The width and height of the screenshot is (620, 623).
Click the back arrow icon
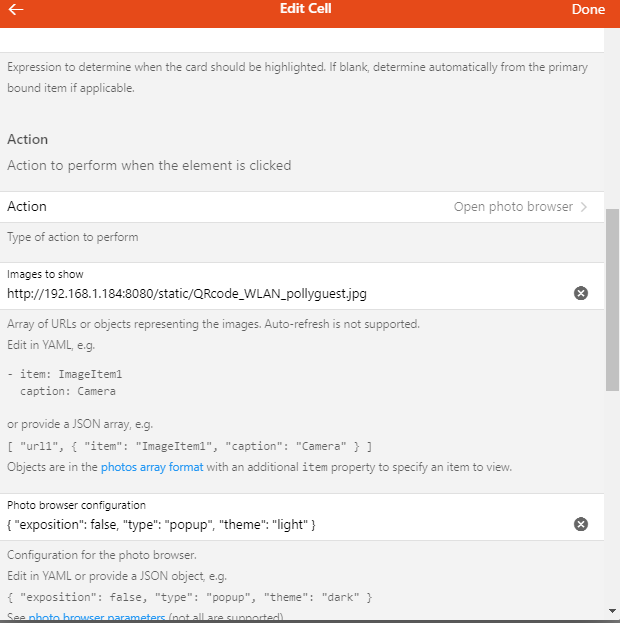[x=16, y=9]
